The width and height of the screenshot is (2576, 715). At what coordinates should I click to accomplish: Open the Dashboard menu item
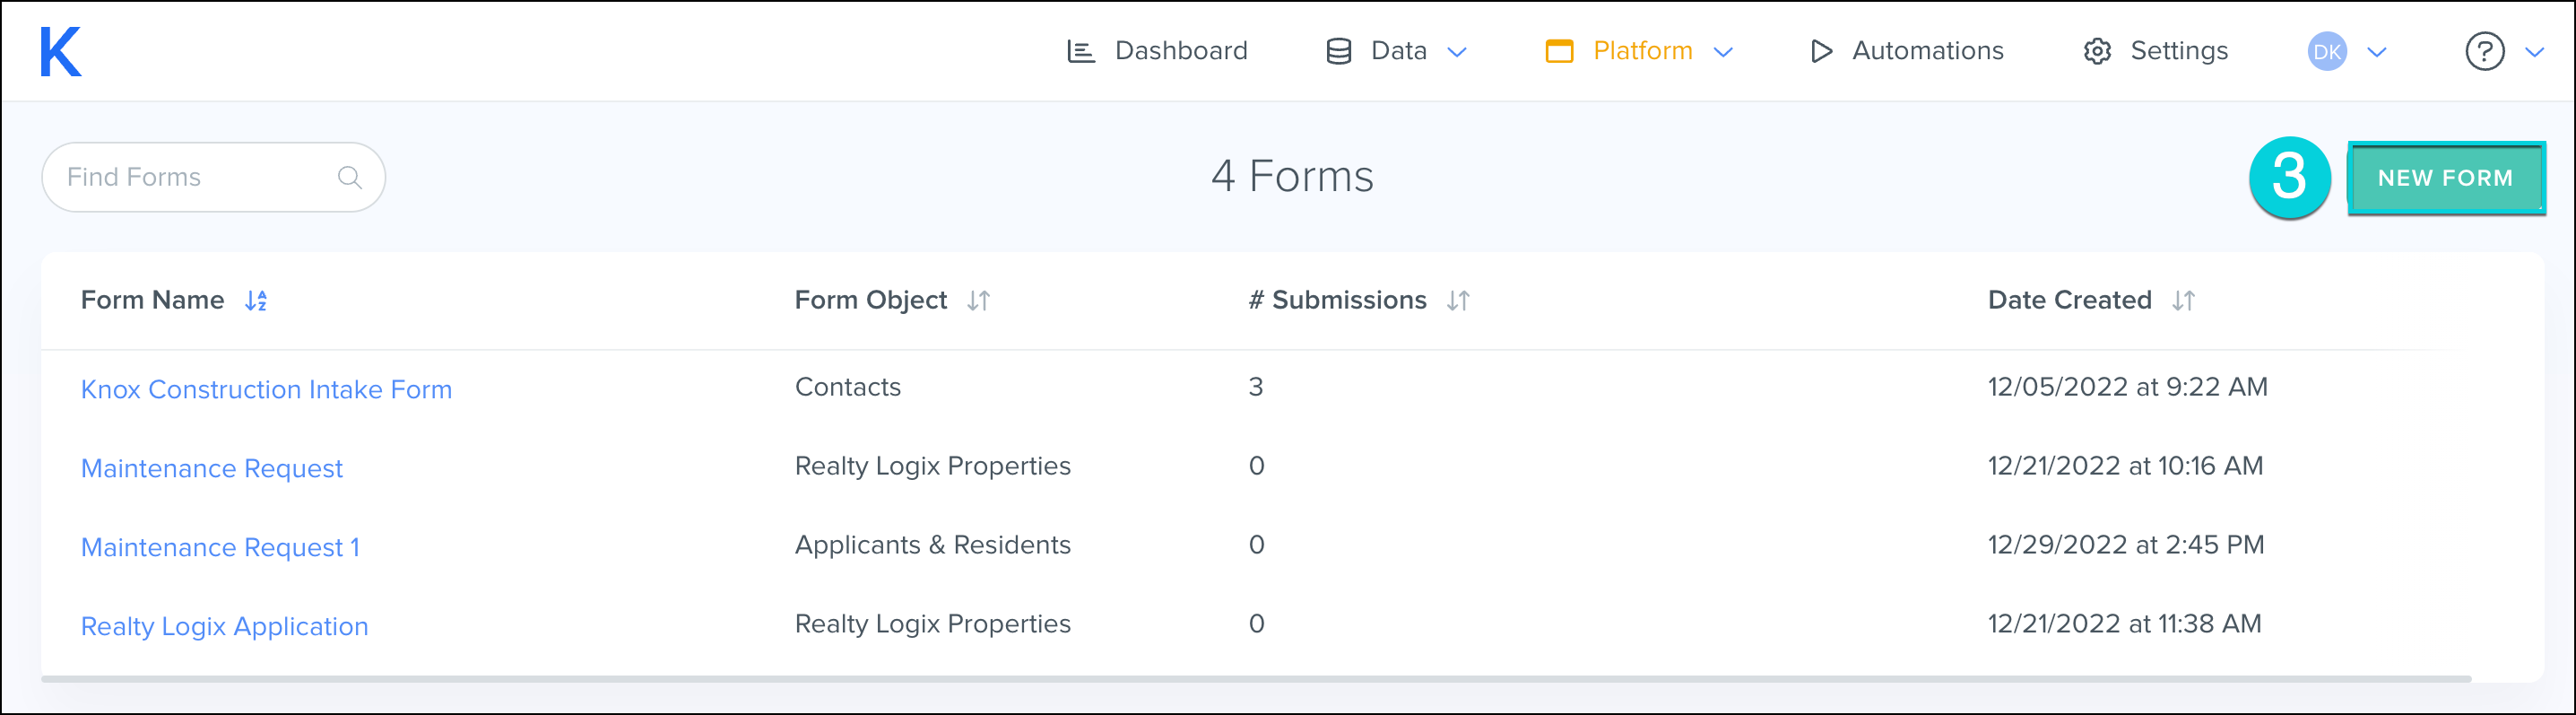[1157, 51]
